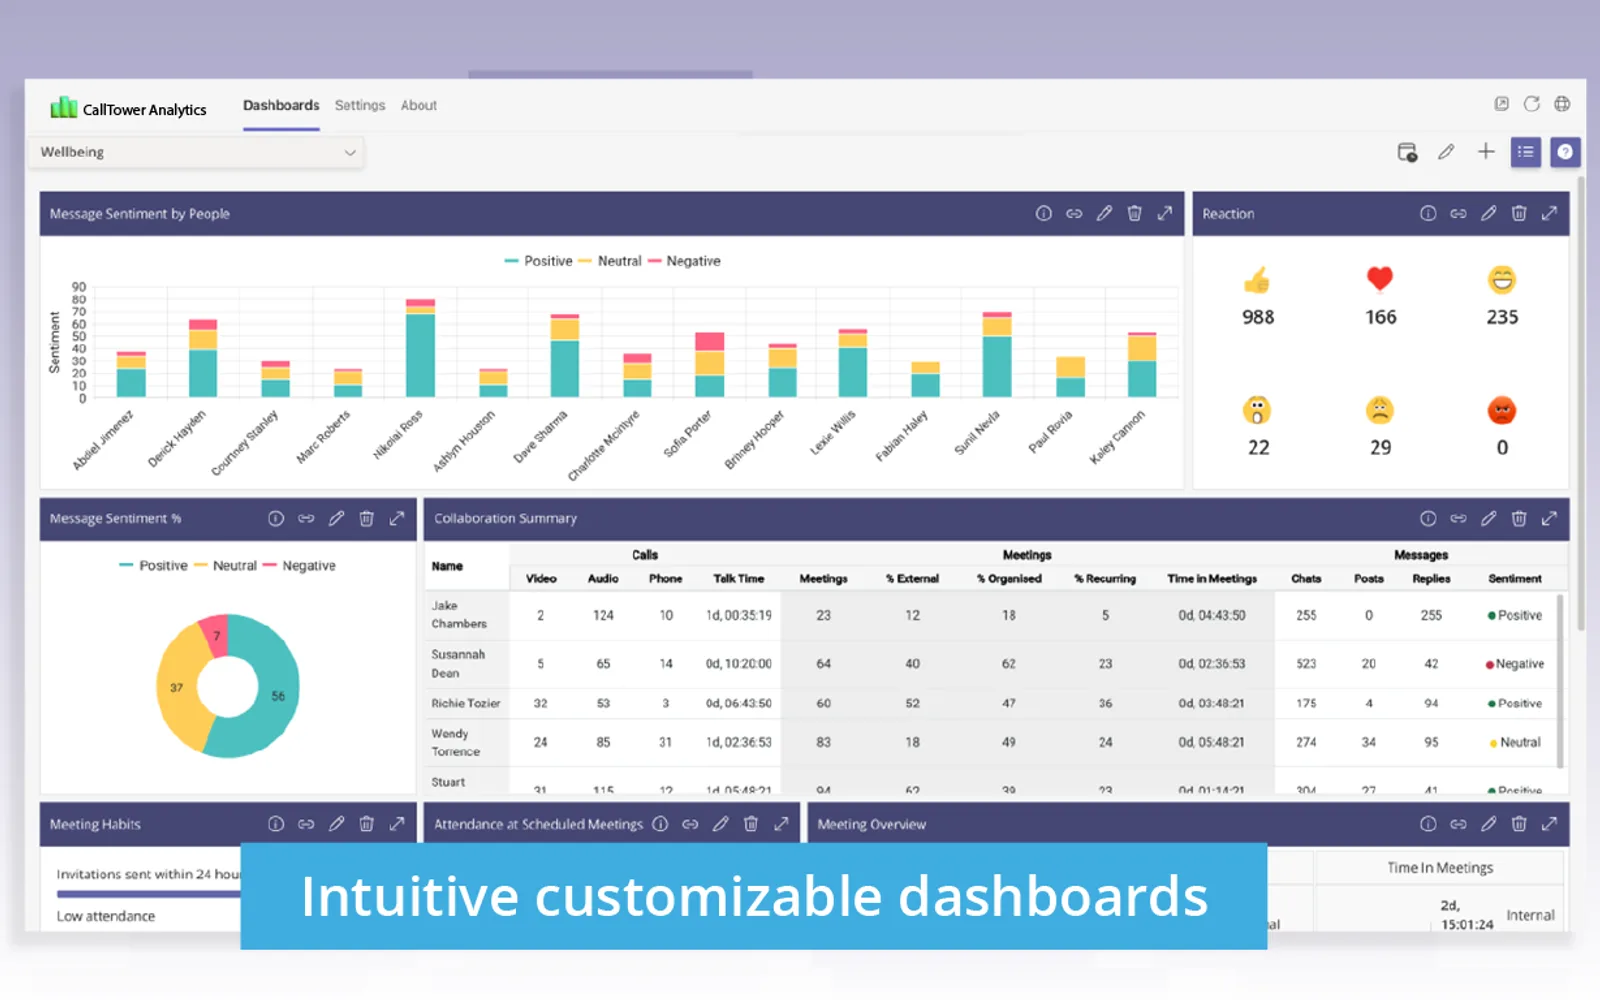Select the Susannah Dean row name
The height and width of the screenshot is (1000, 1600).
458,663
